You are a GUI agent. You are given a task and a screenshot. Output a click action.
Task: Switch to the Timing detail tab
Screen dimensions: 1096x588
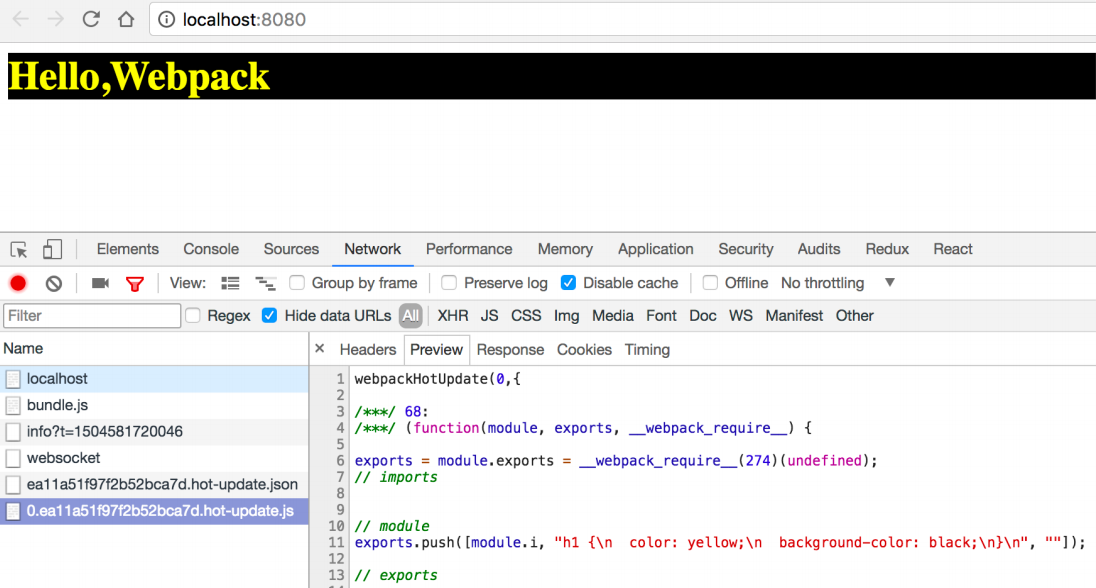coord(647,350)
